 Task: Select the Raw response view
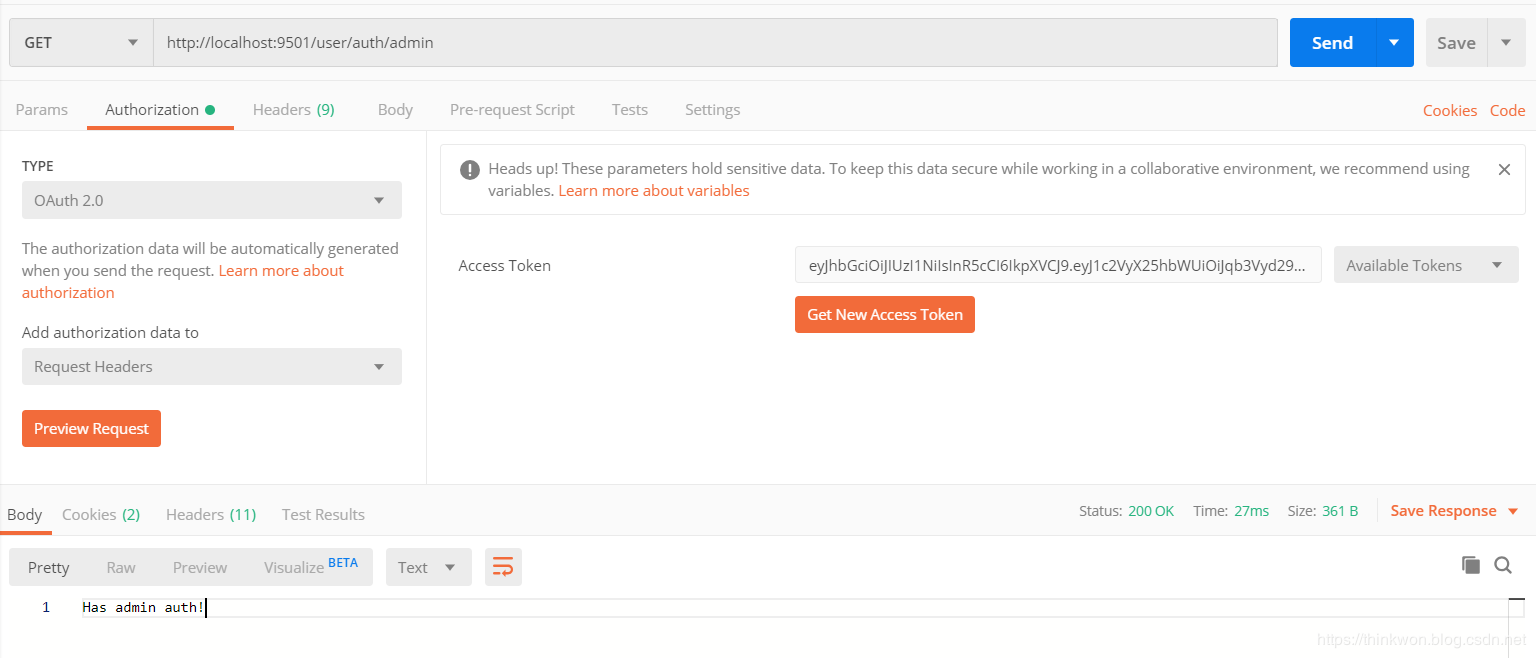coord(121,567)
